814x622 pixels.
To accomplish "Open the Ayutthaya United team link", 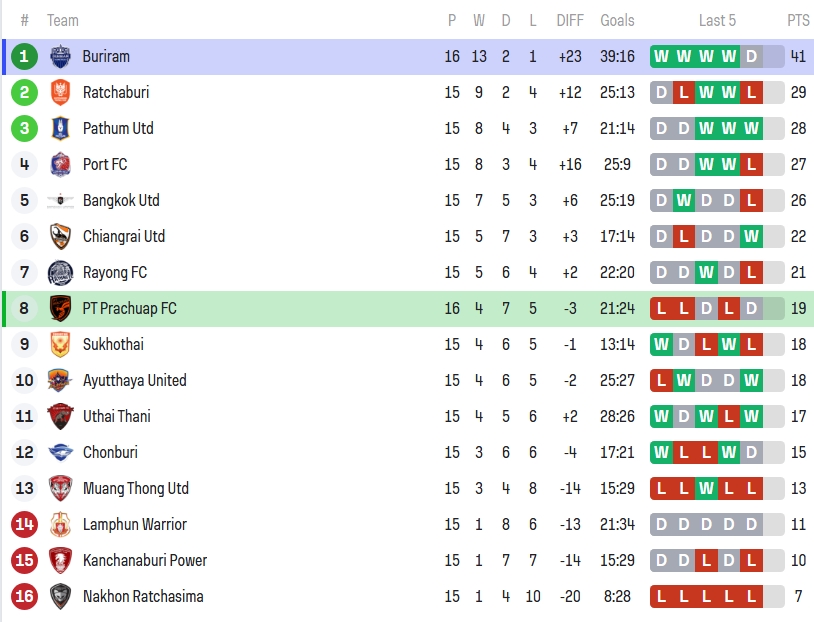I will pos(134,381).
